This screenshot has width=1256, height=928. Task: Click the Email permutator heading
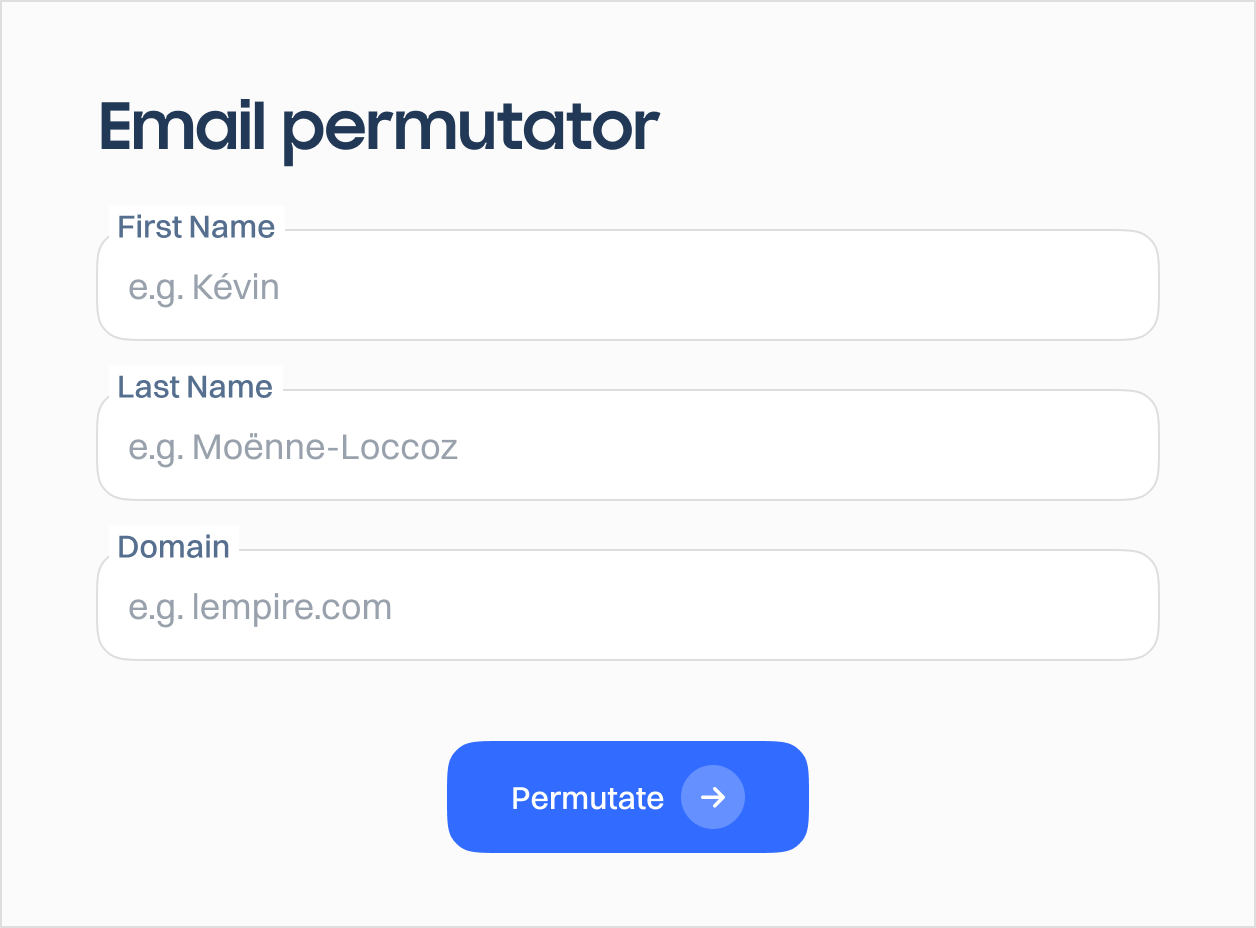[x=379, y=128]
